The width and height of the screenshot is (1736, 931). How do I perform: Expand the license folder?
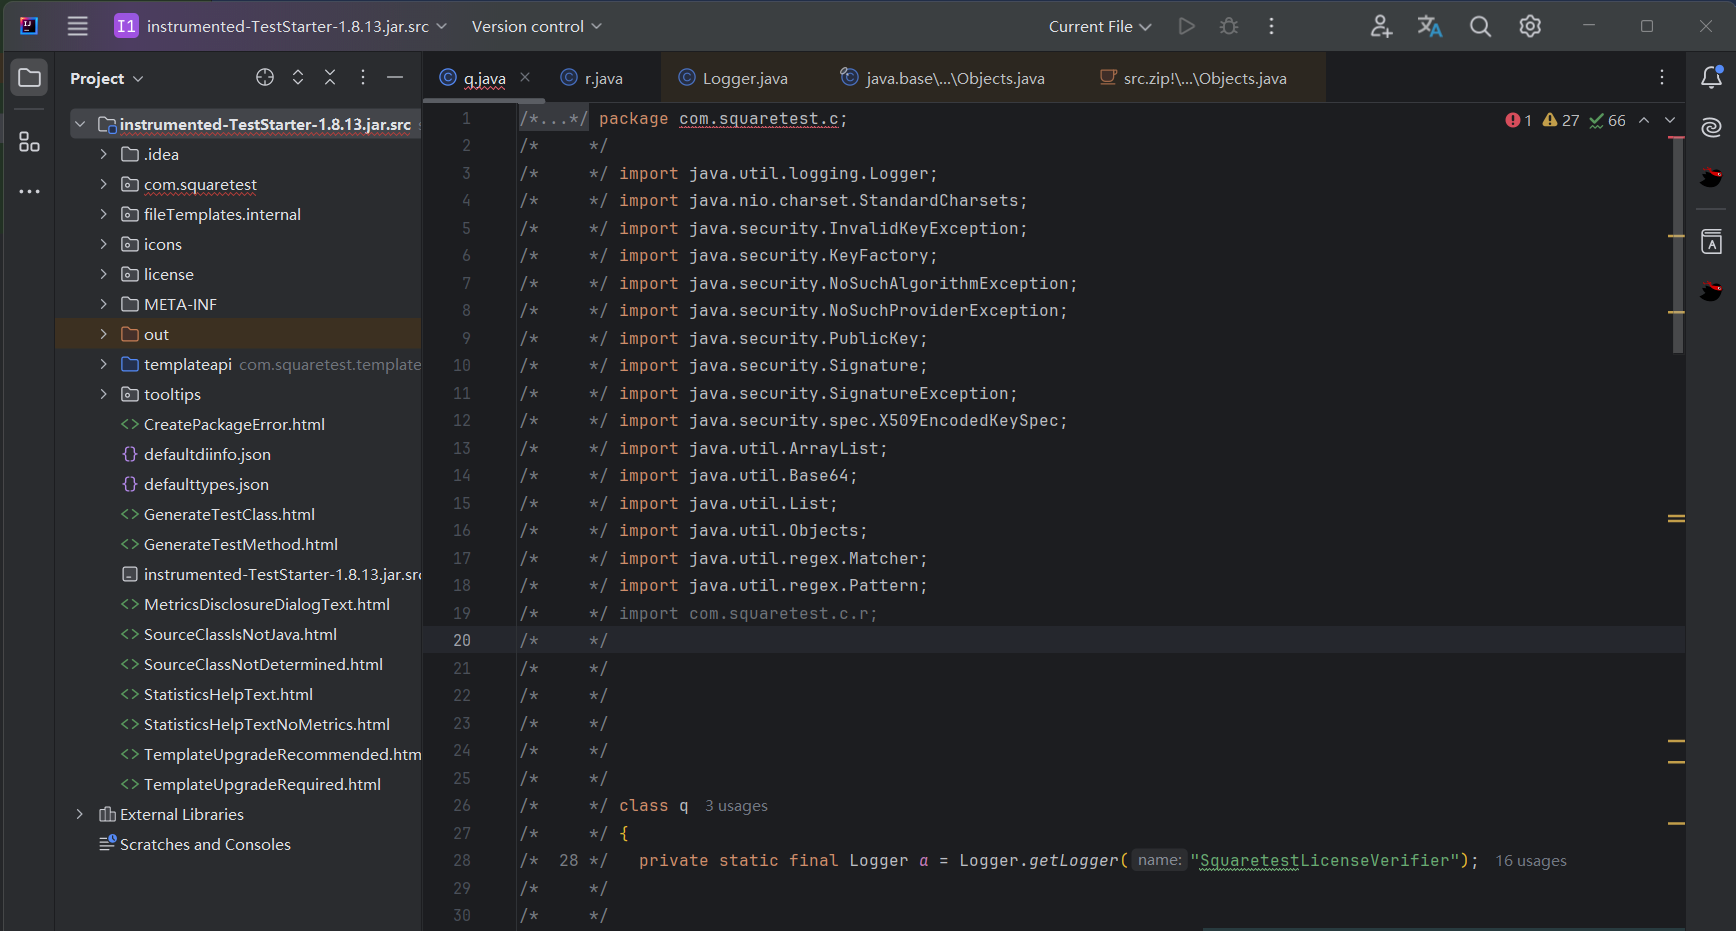coord(103,274)
